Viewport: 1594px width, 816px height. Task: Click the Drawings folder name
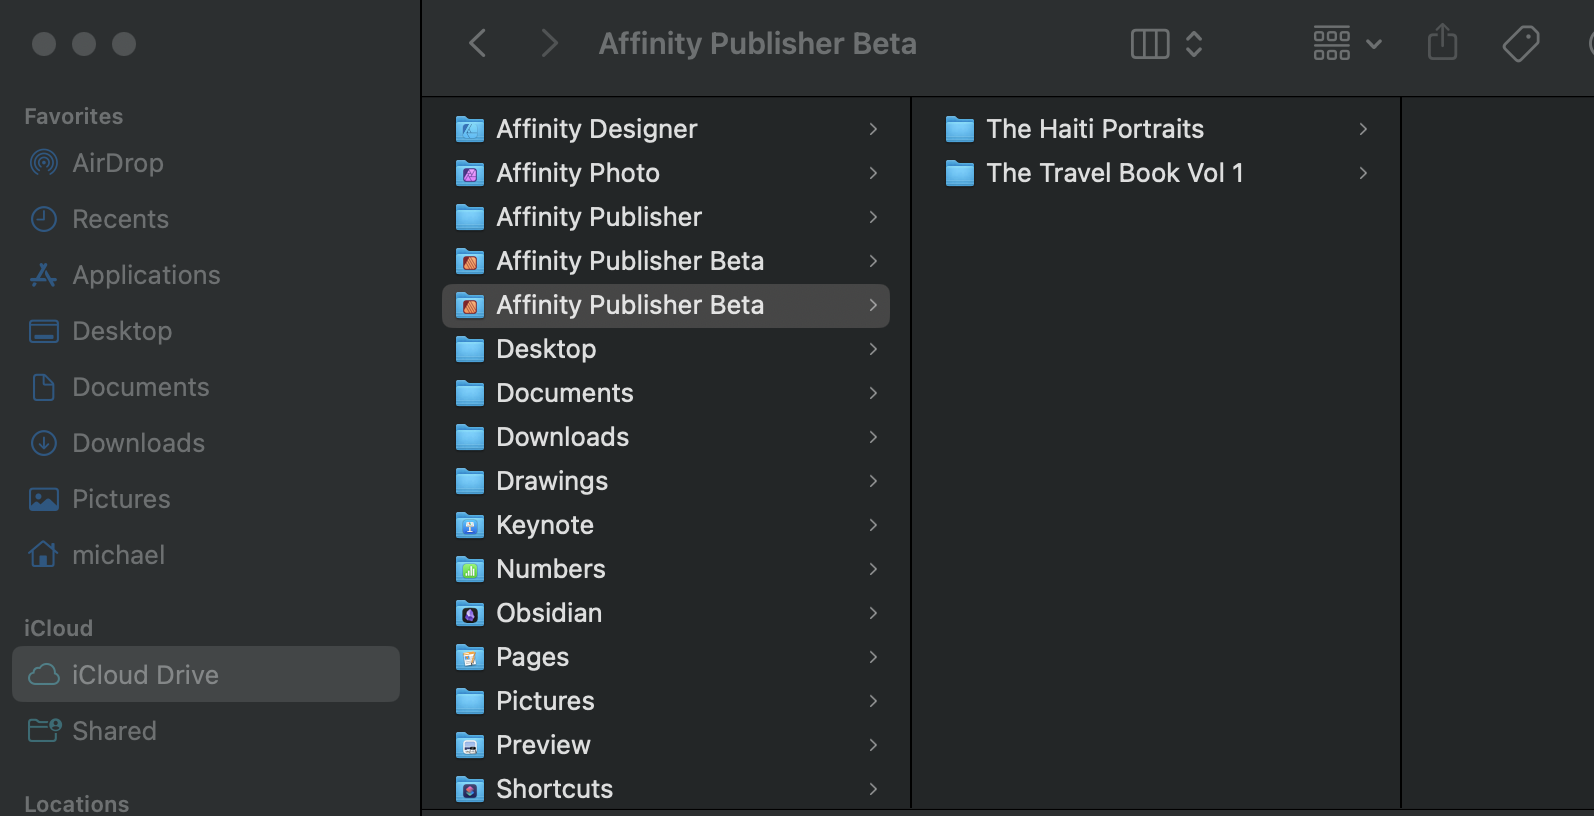tap(552, 481)
